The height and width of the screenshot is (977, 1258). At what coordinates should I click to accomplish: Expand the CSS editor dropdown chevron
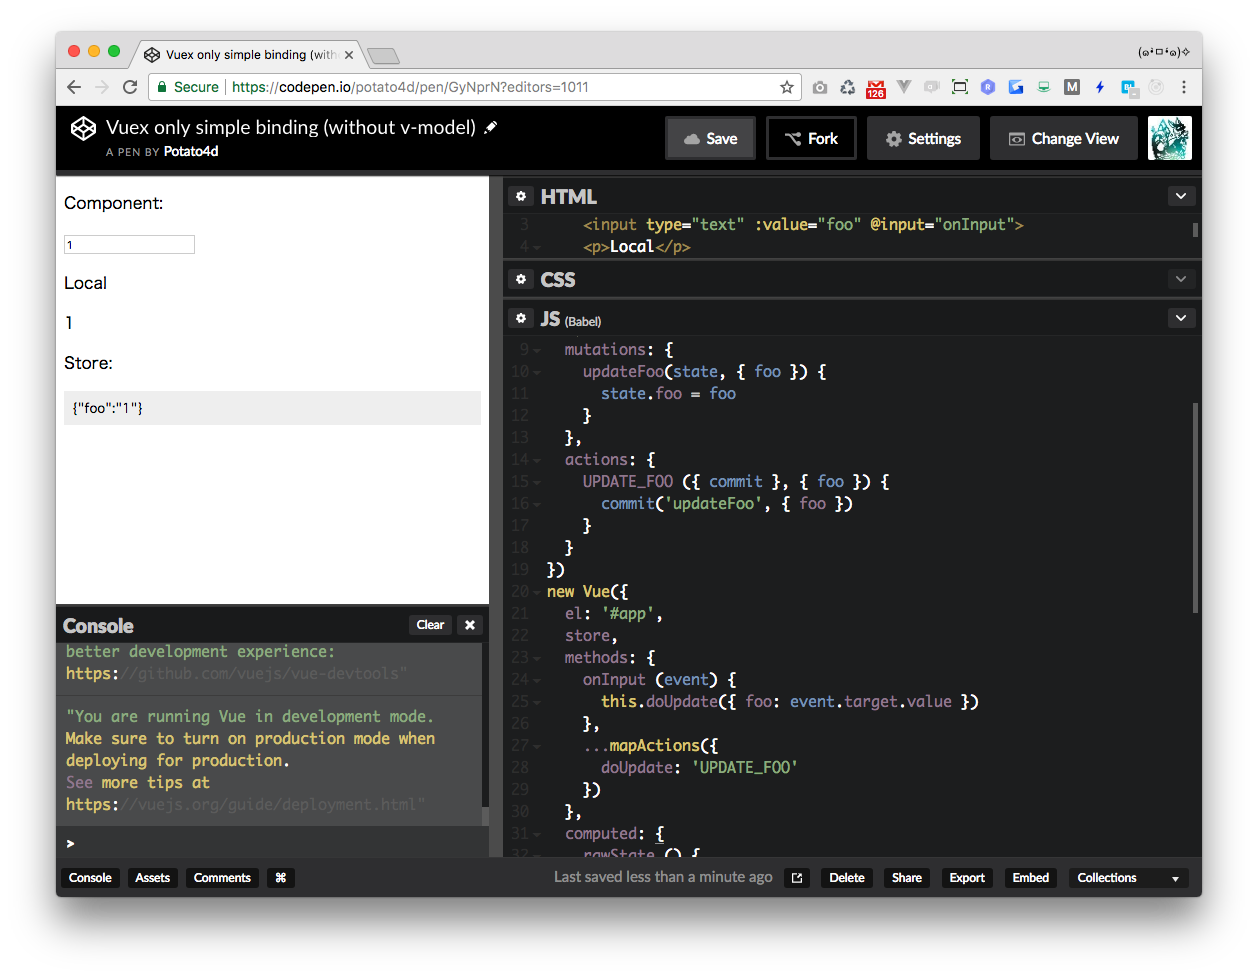pyautogui.click(x=1181, y=280)
